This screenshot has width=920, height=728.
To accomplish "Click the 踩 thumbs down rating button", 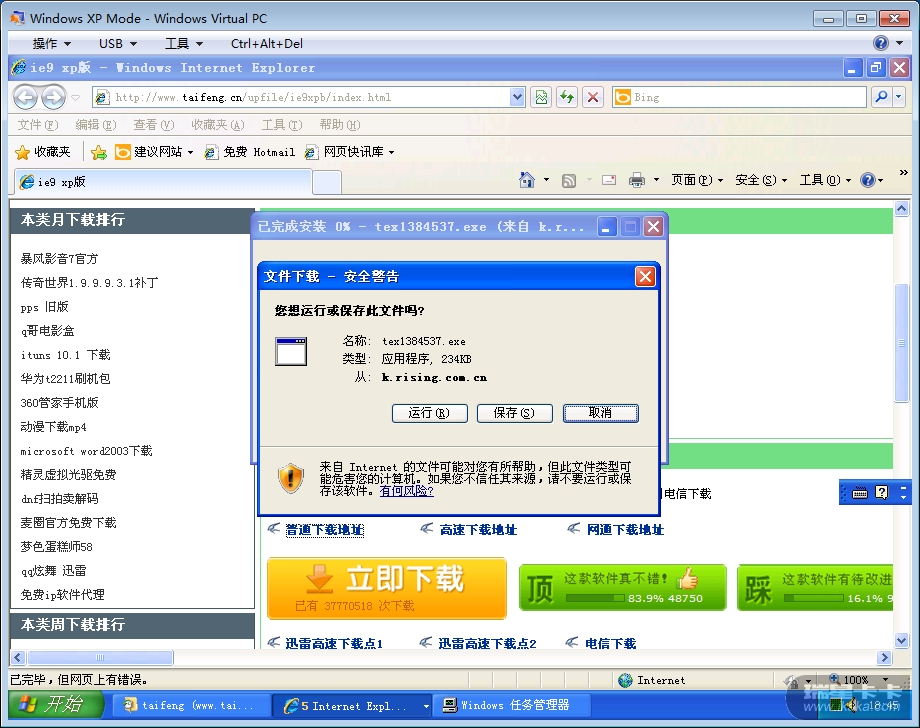I will [x=815, y=587].
